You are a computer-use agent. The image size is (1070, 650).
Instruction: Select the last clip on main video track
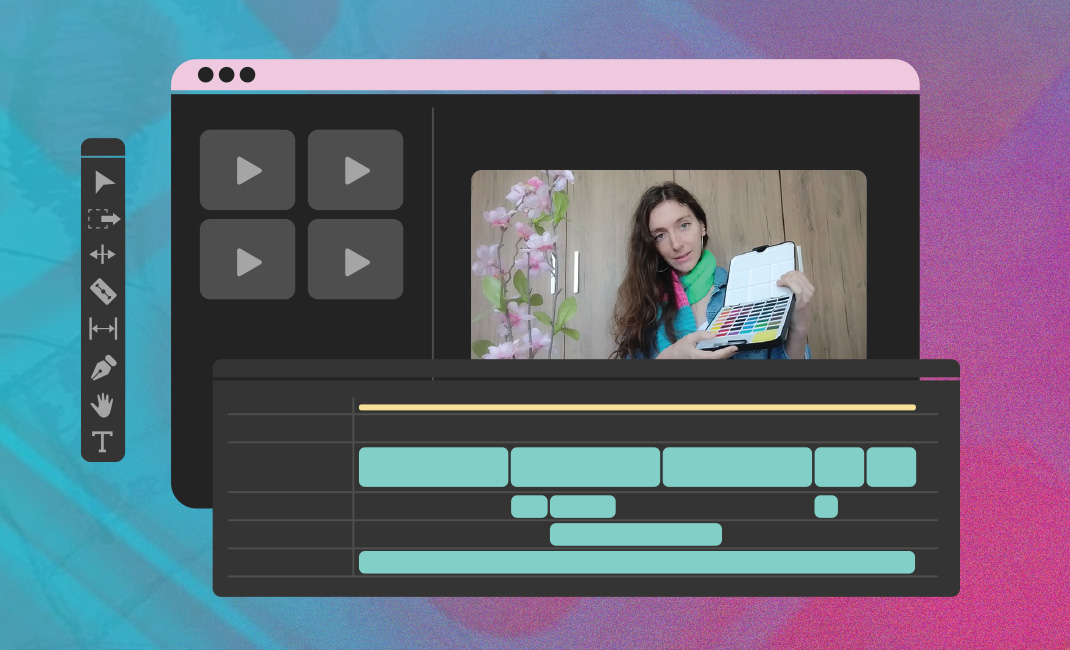(x=891, y=467)
